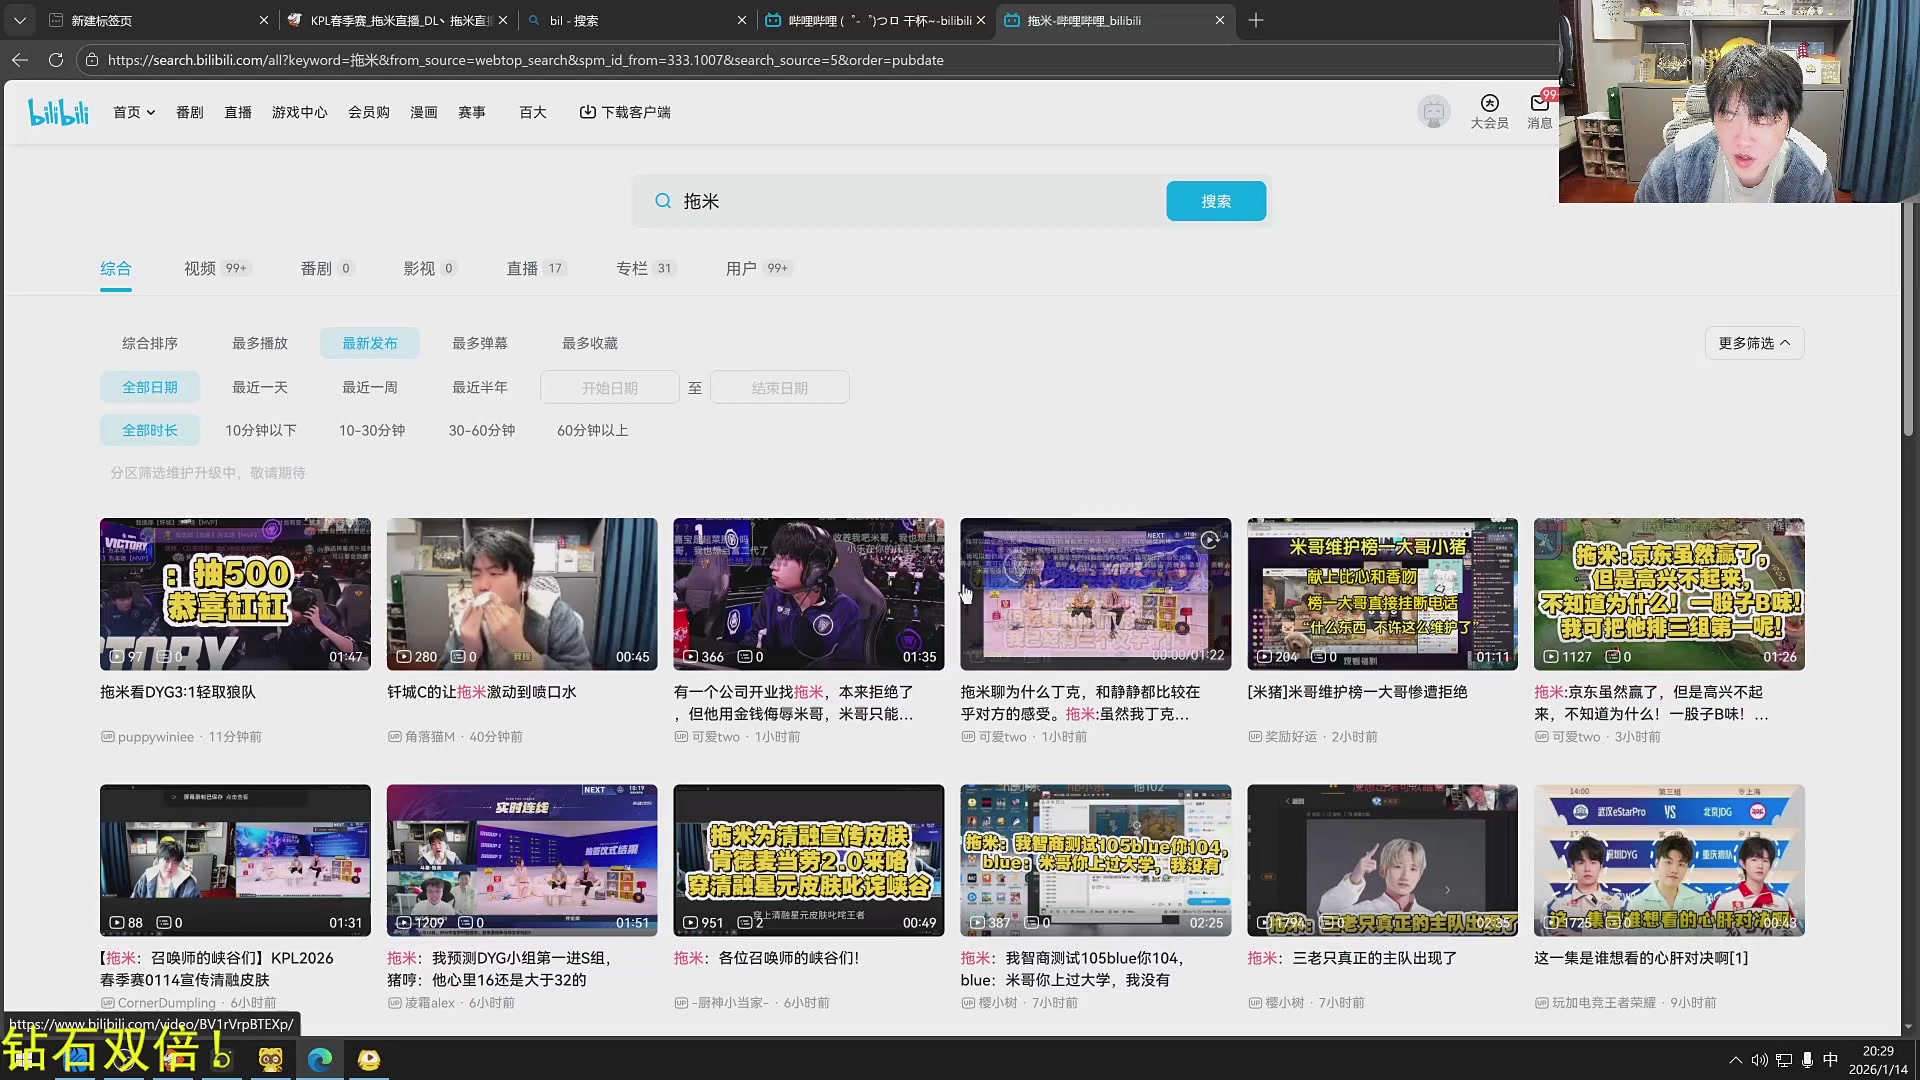Open the tab list dropdown chevron
The image size is (1920, 1080).
[x=20, y=20]
